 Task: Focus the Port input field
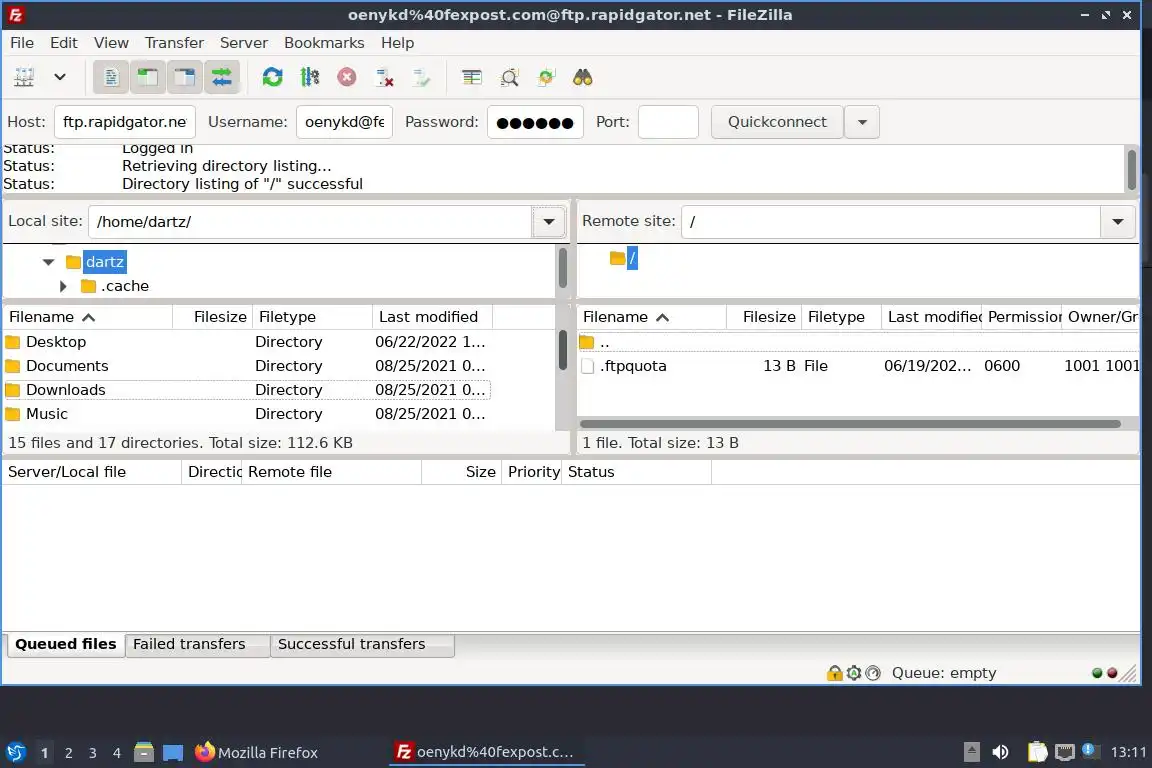click(x=668, y=122)
